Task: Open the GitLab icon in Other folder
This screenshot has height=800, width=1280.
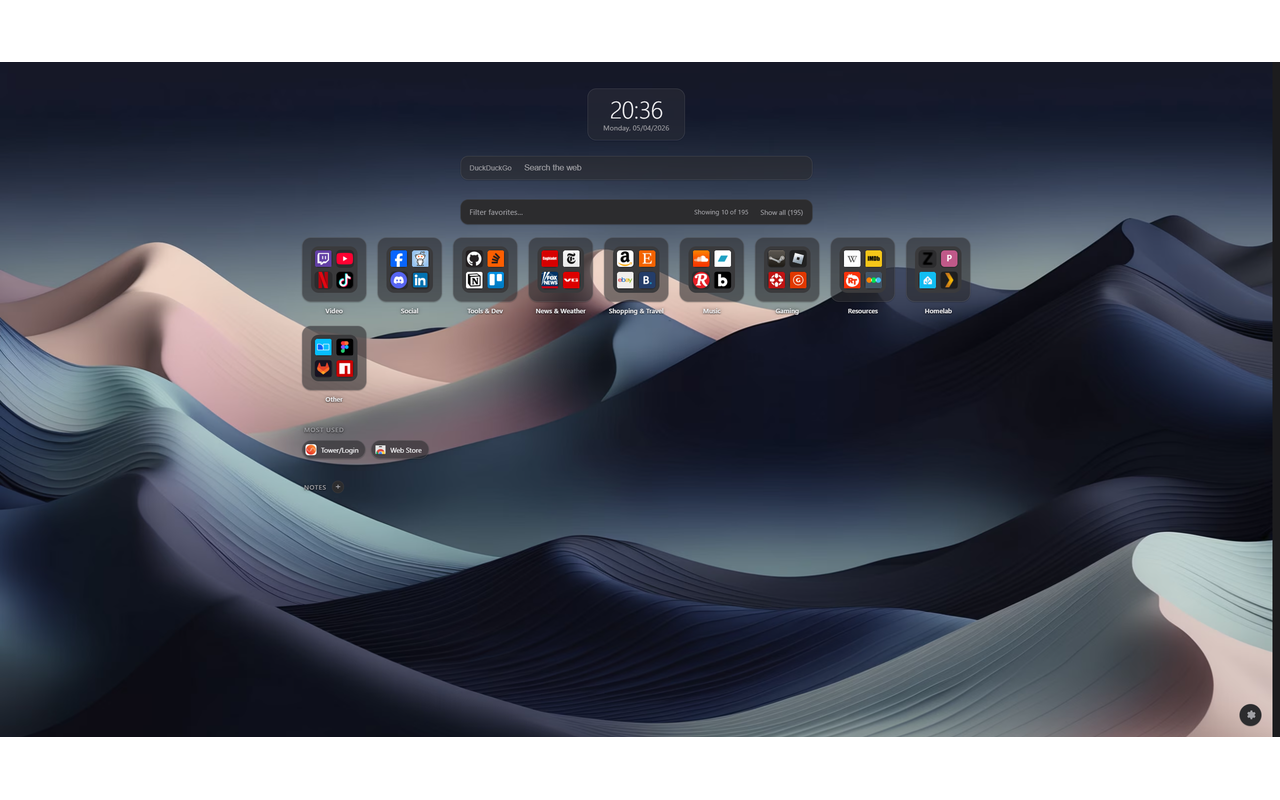Action: (x=323, y=369)
